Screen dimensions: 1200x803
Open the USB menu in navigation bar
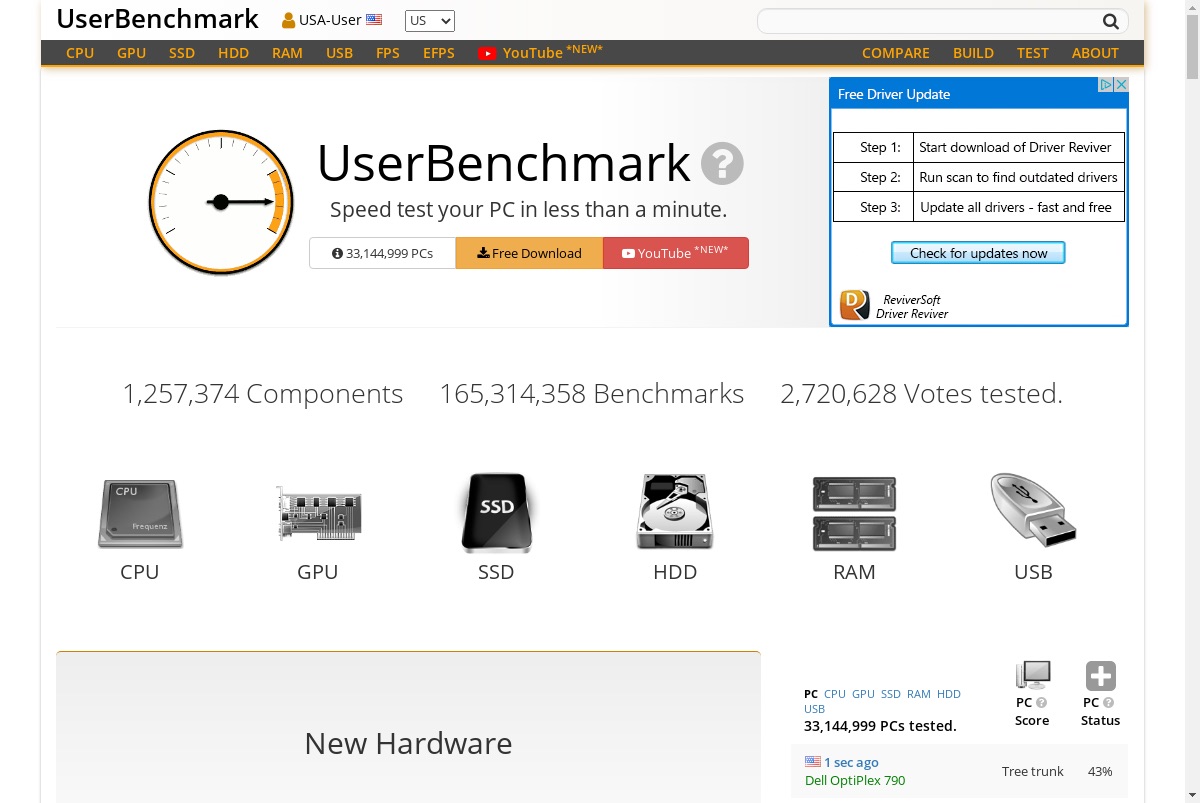point(340,53)
